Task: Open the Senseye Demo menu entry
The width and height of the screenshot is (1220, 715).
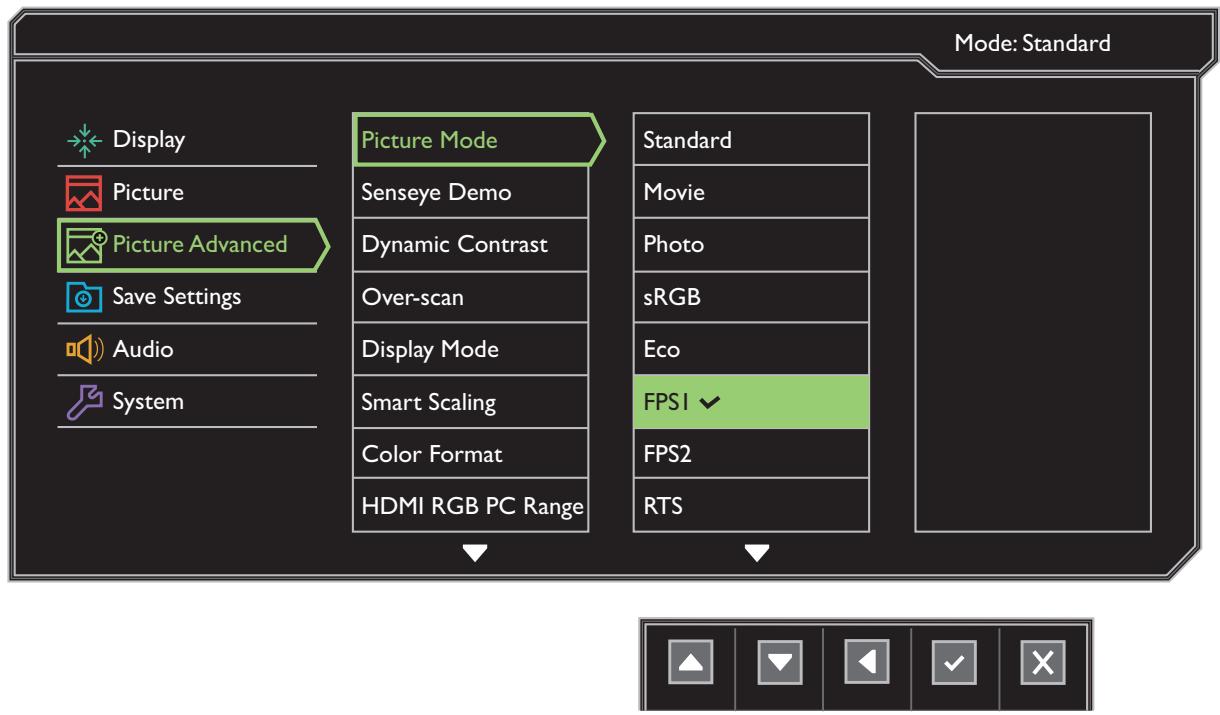Action: point(470,191)
